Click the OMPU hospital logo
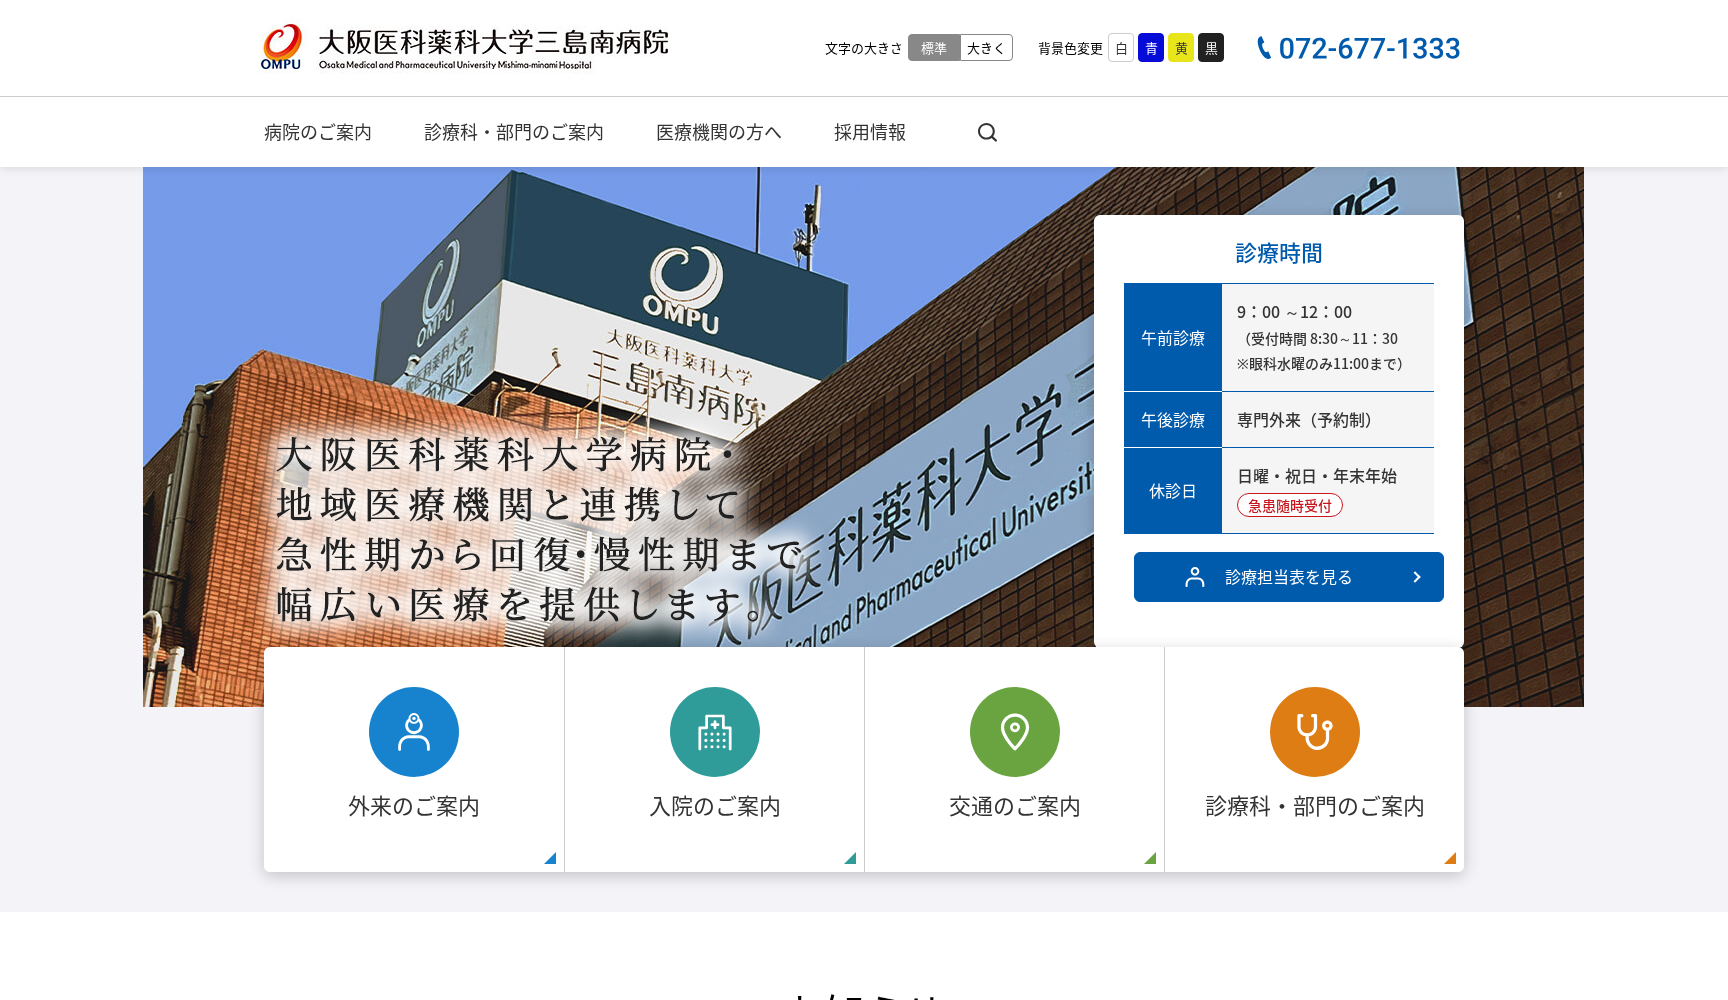Image resolution: width=1728 pixels, height=1000 pixels. [283, 44]
